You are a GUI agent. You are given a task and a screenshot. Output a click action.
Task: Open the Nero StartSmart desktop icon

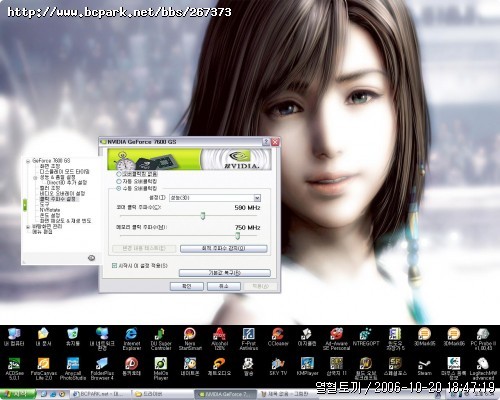[x=190, y=338]
